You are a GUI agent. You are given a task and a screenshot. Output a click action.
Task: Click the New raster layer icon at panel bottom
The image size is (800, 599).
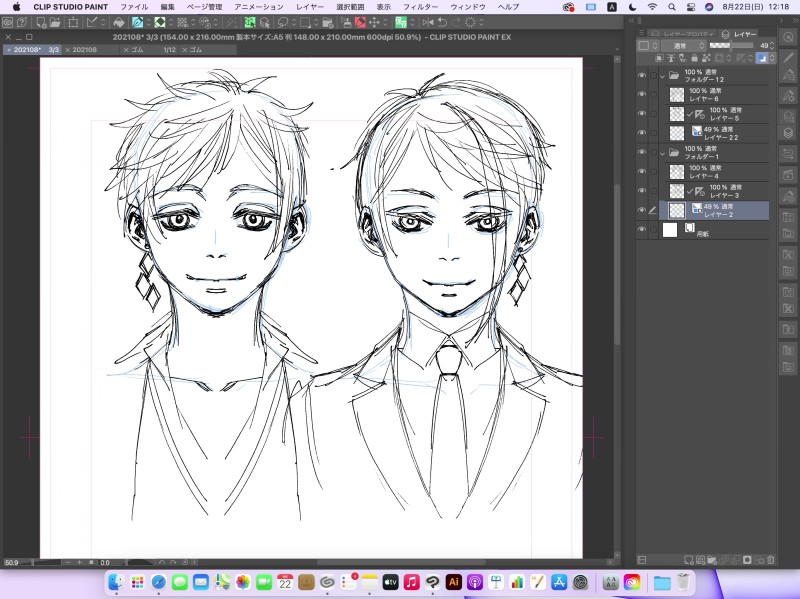pos(689,560)
